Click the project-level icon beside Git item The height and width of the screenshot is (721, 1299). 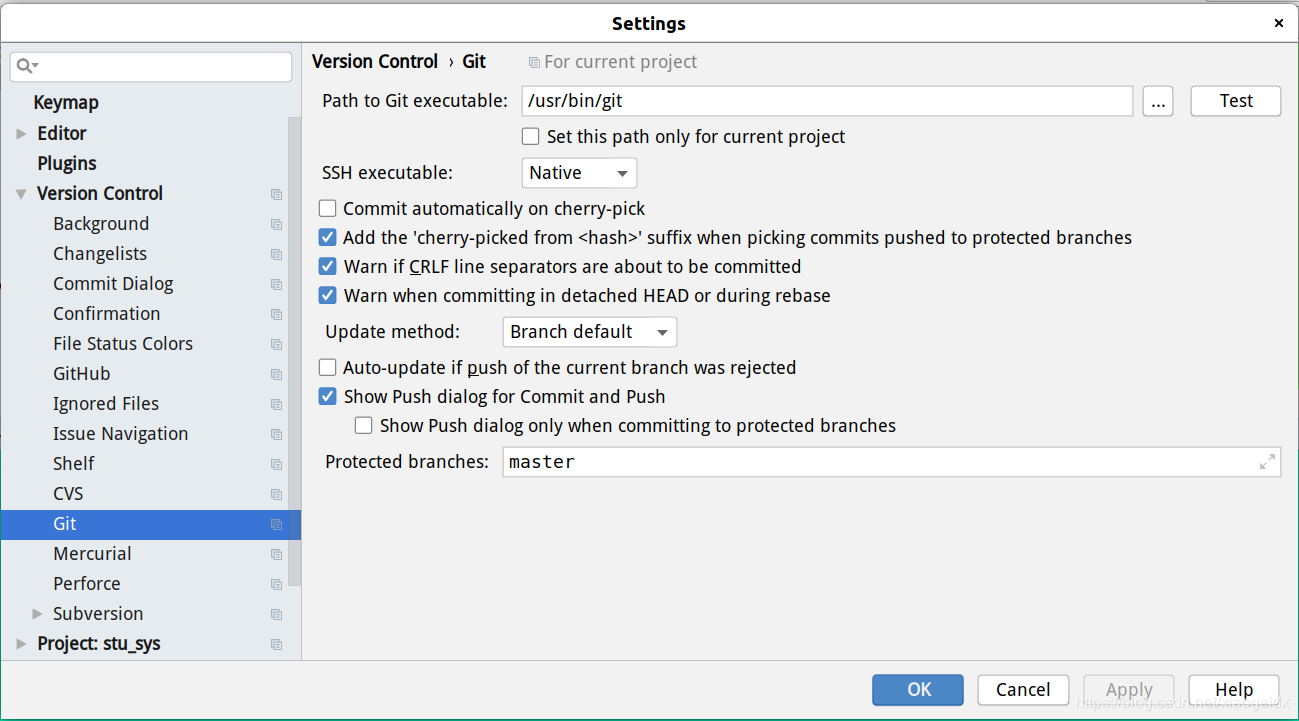tap(277, 524)
